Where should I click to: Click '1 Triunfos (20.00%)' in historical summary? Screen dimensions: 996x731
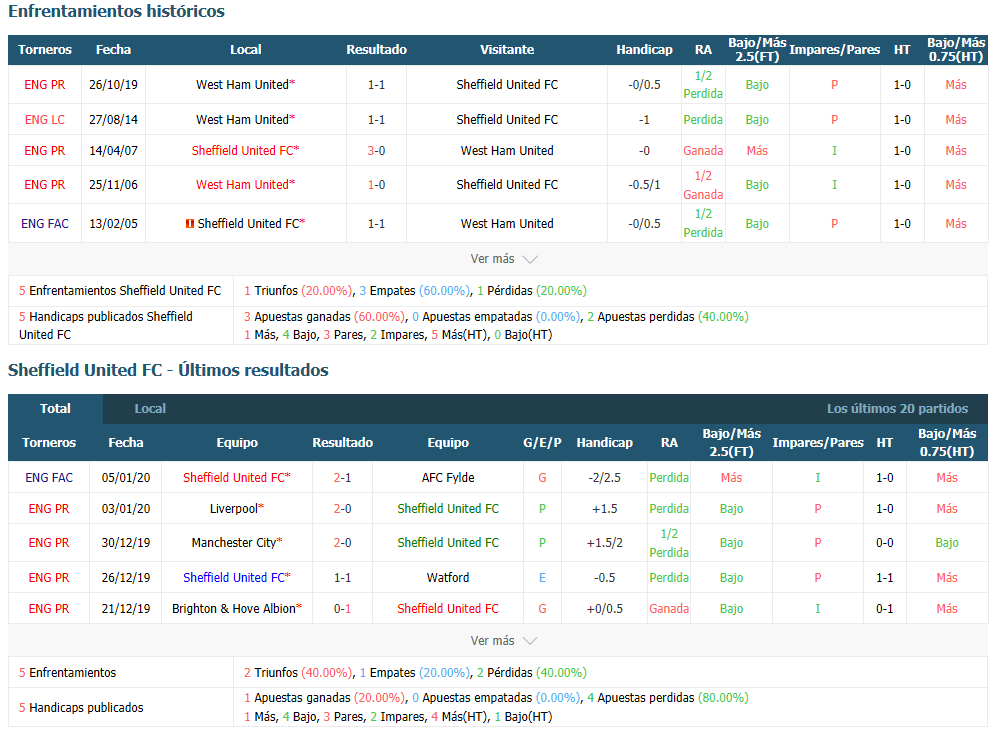coord(297,291)
